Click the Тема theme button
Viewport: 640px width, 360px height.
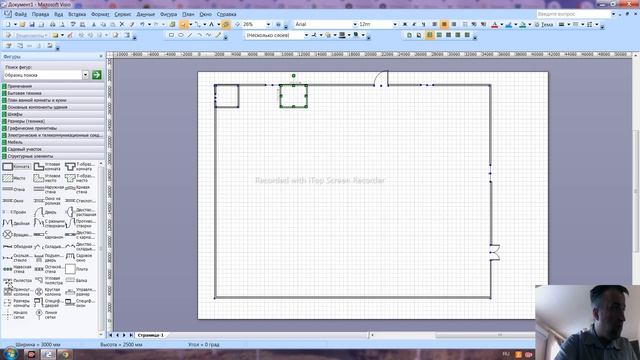[544, 24]
